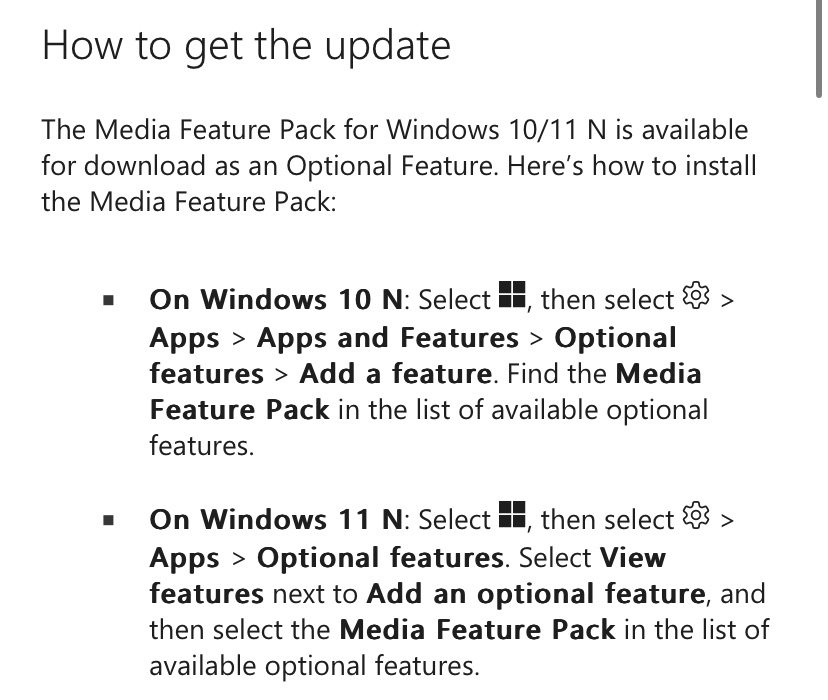Click "Media Feature Pack" in the Windows 11 step
This screenshot has width=828, height=700.
click(x=477, y=630)
